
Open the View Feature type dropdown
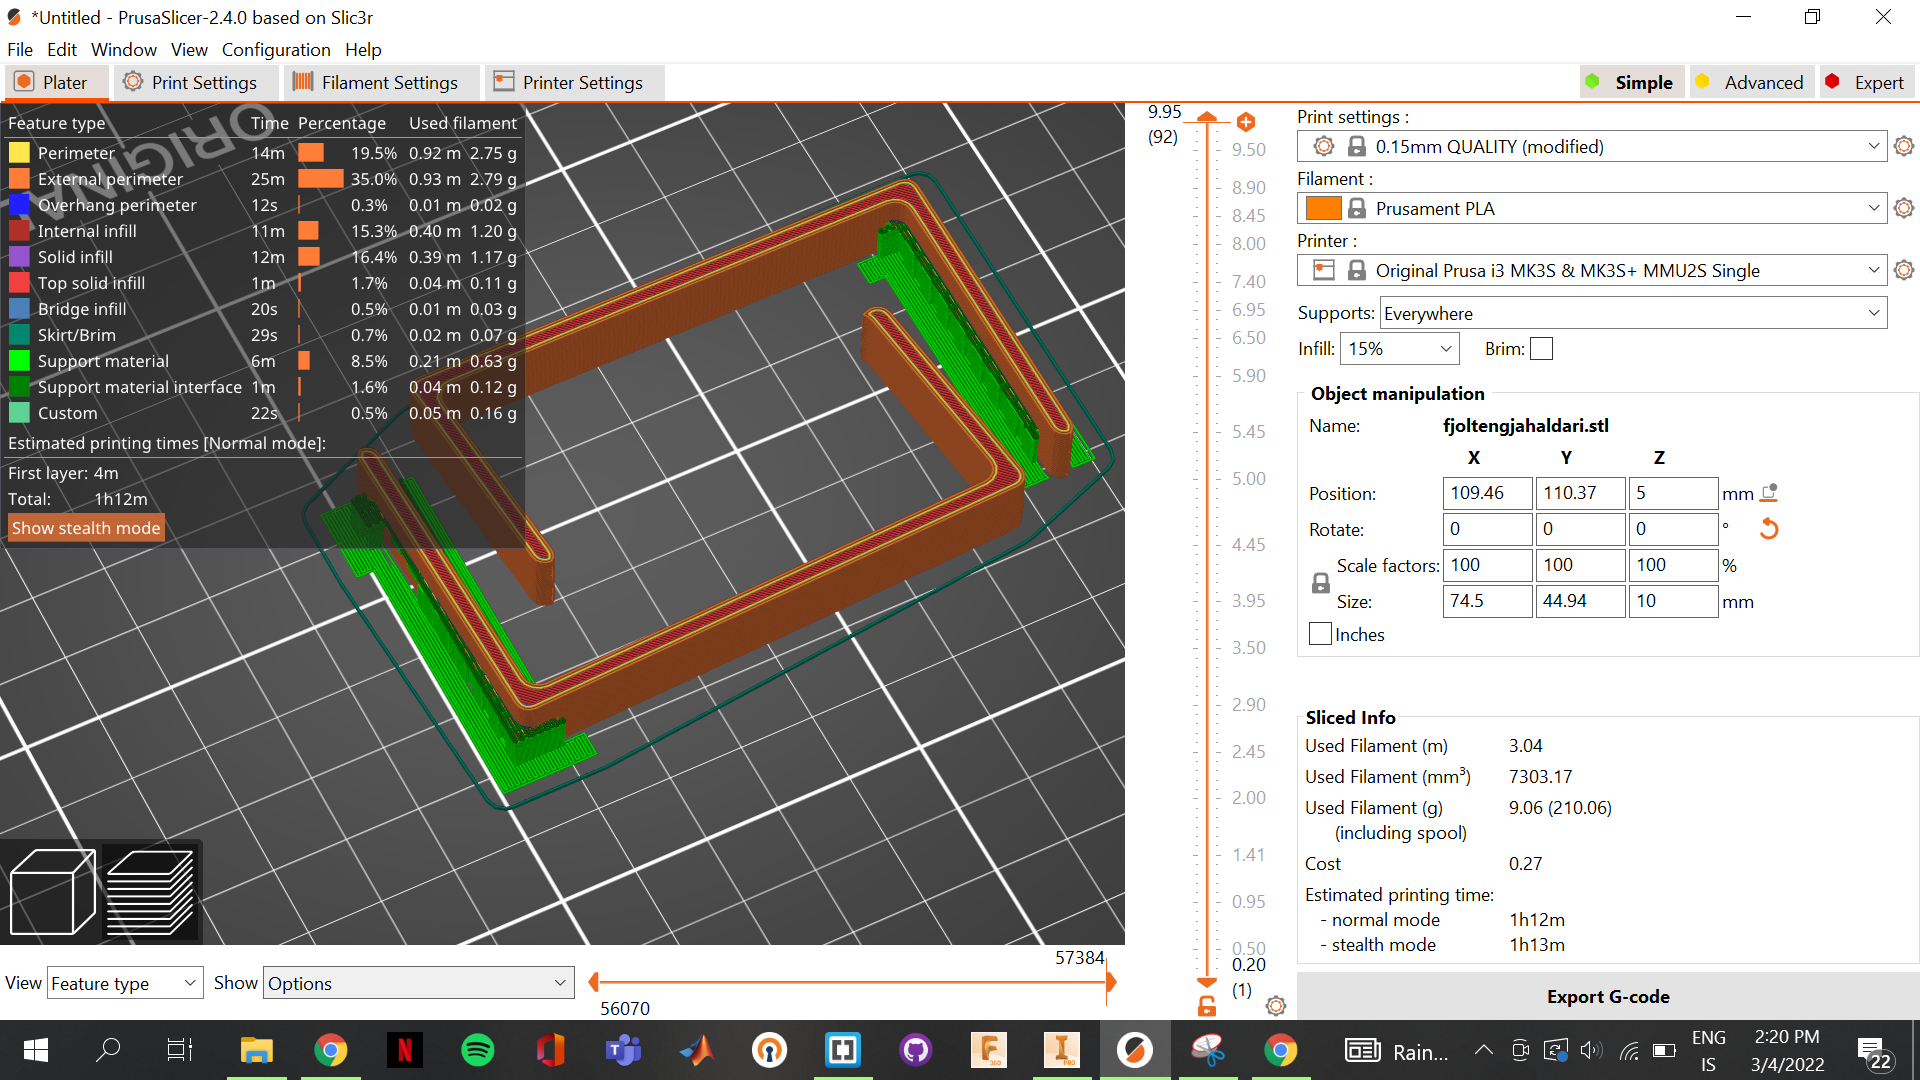[x=125, y=983]
